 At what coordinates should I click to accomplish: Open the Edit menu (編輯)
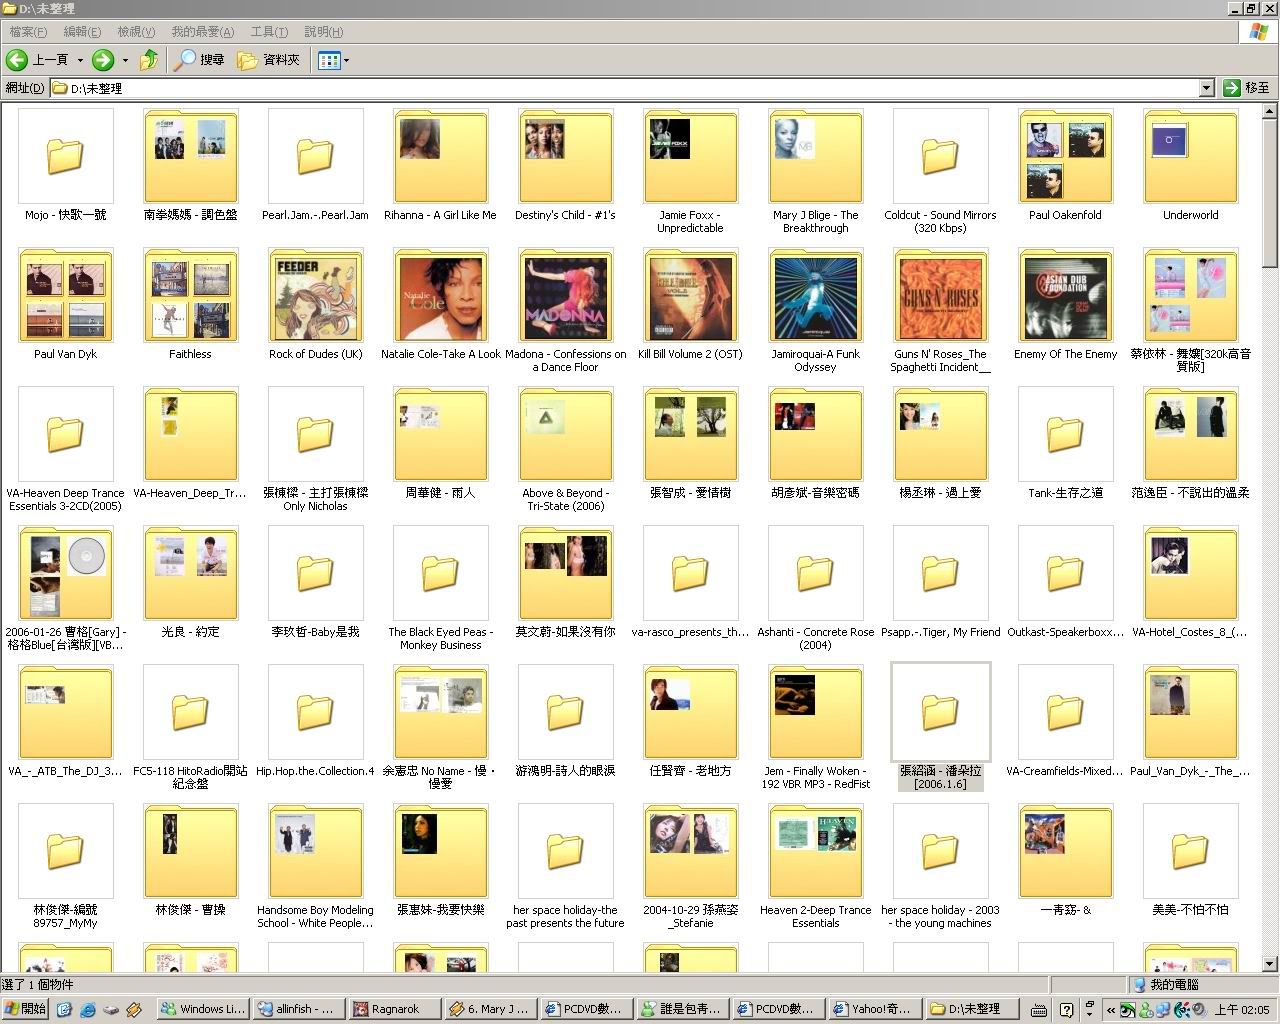coord(82,32)
